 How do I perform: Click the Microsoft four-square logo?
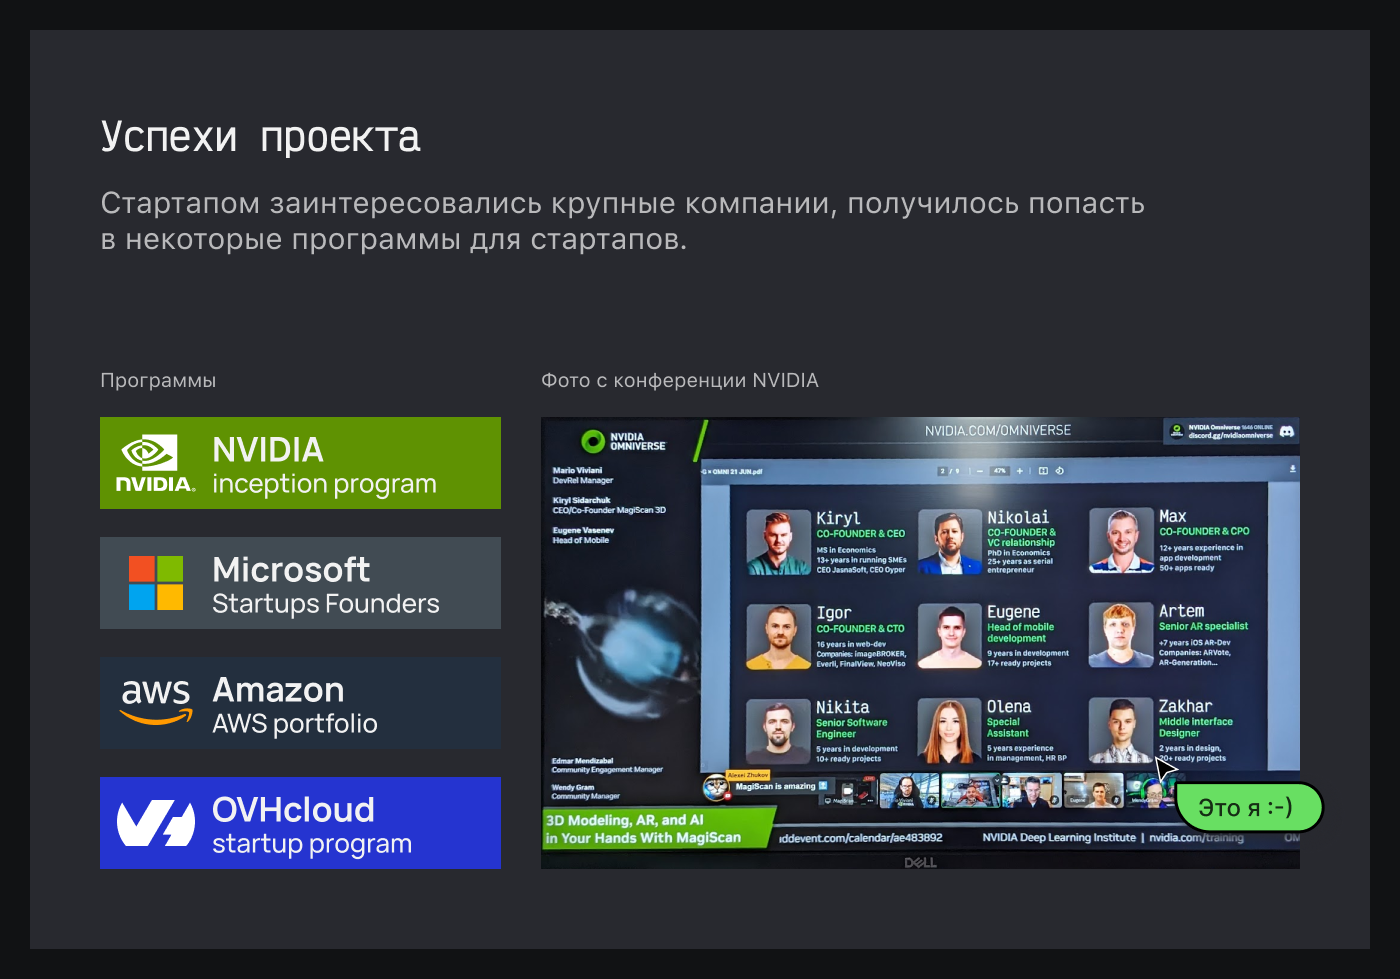click(x=156, y=583)
